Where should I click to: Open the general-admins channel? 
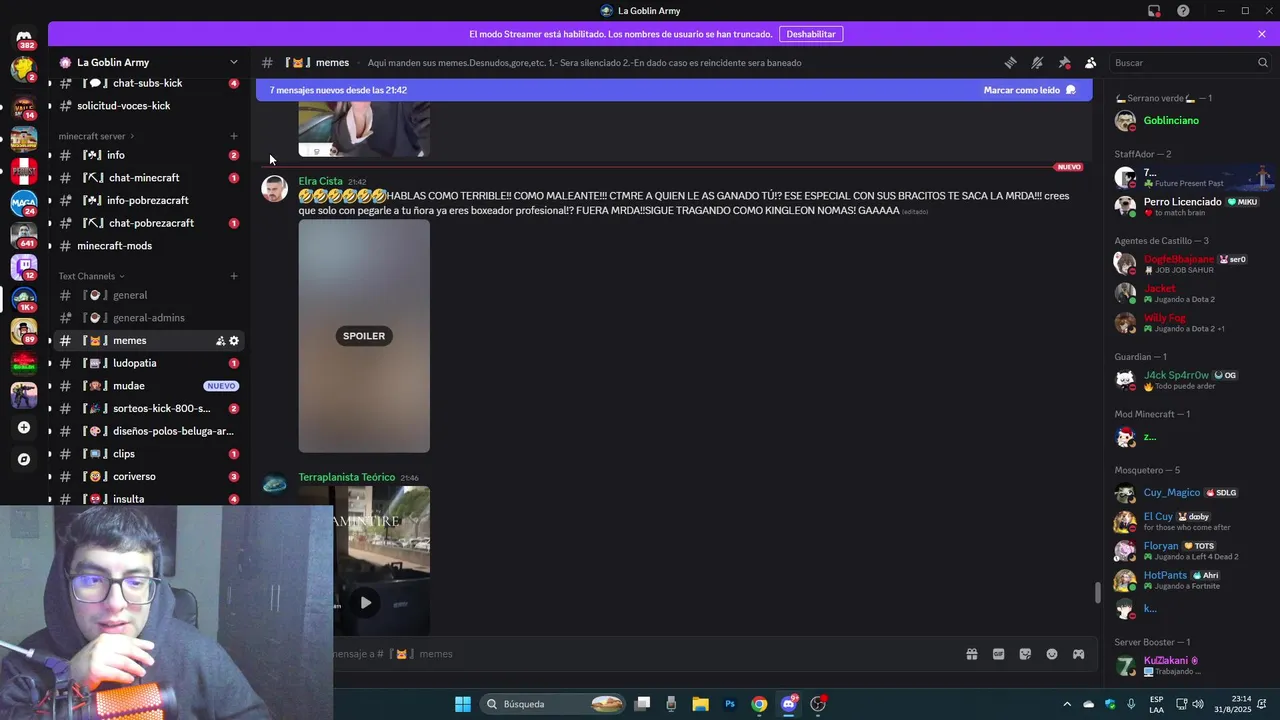click(149, 318)
